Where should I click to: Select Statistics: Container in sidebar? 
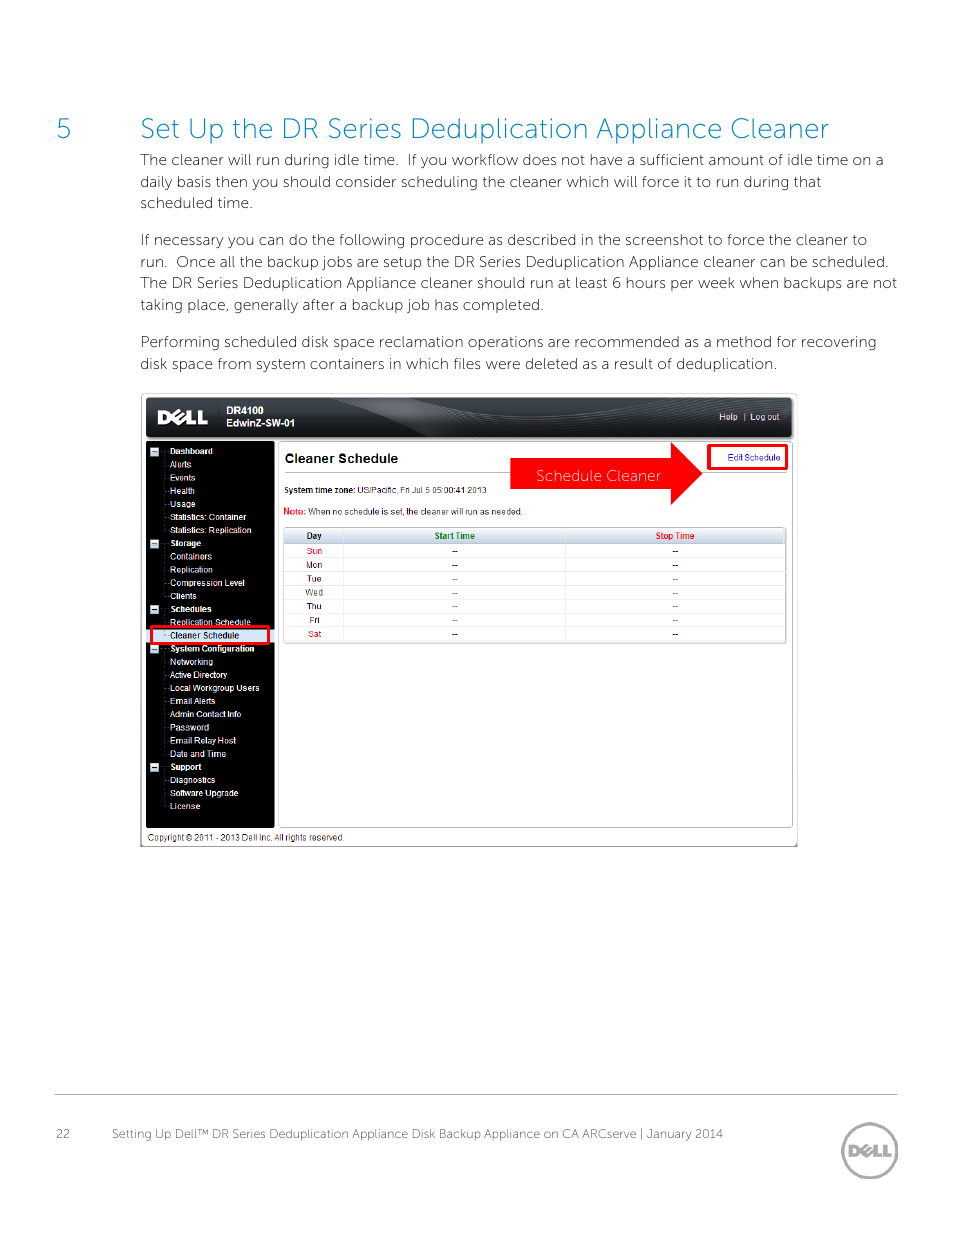(x=208, y=517)
